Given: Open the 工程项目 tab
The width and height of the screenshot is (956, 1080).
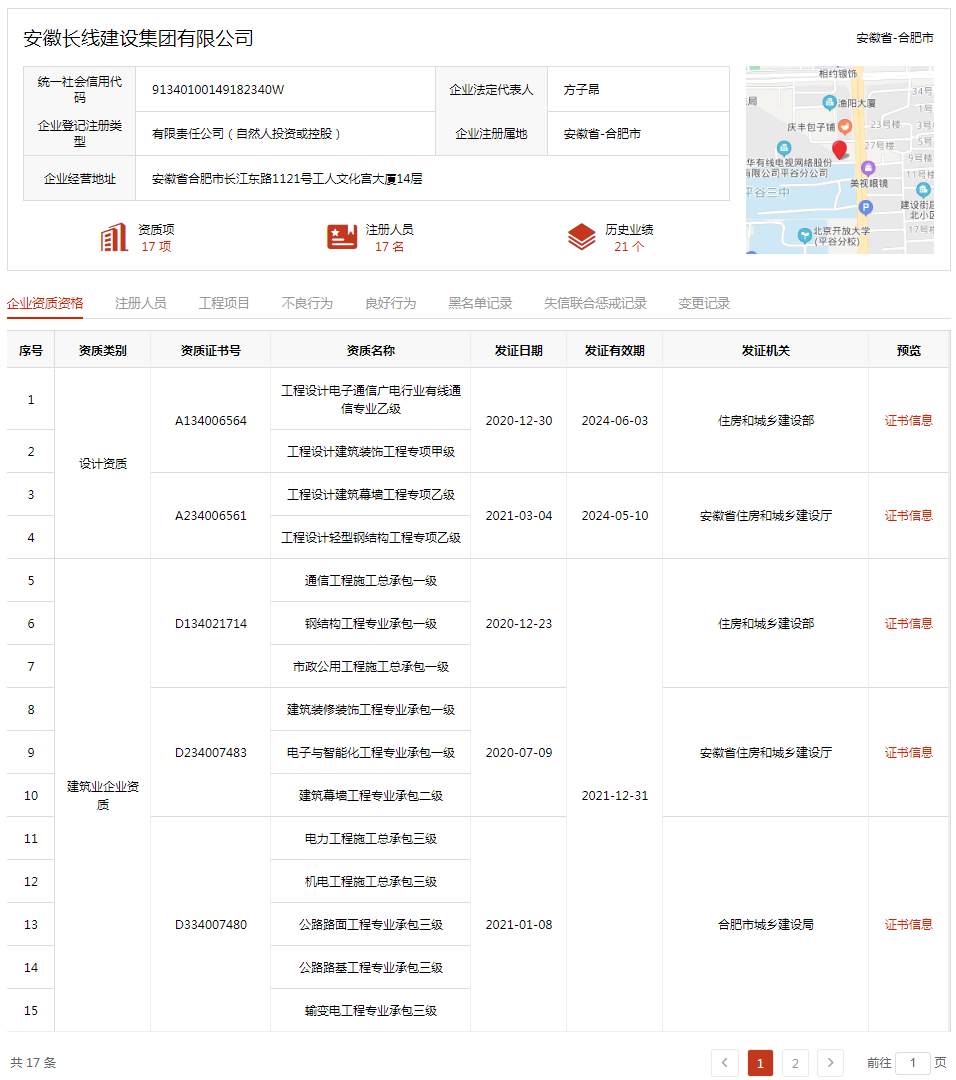Looking at the screenshot, I should [x=227, y=301].
